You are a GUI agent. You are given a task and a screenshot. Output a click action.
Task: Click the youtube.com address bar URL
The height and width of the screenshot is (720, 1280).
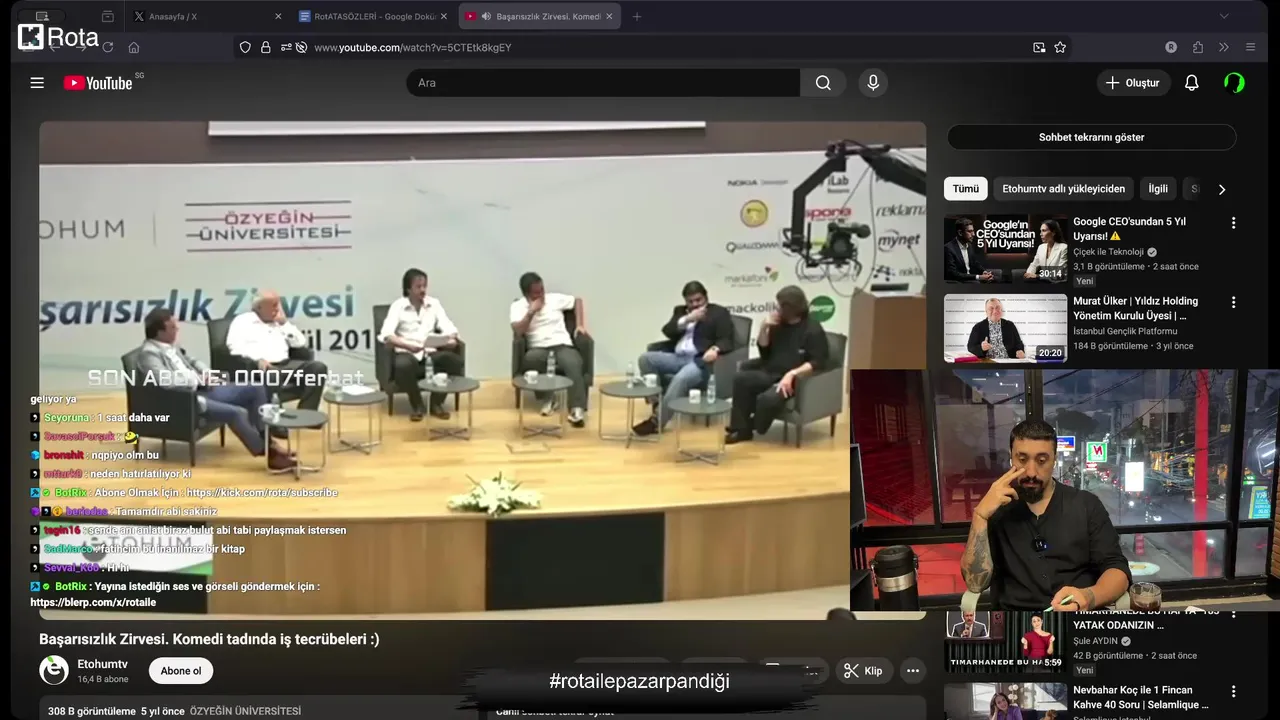tap(413, 47)
